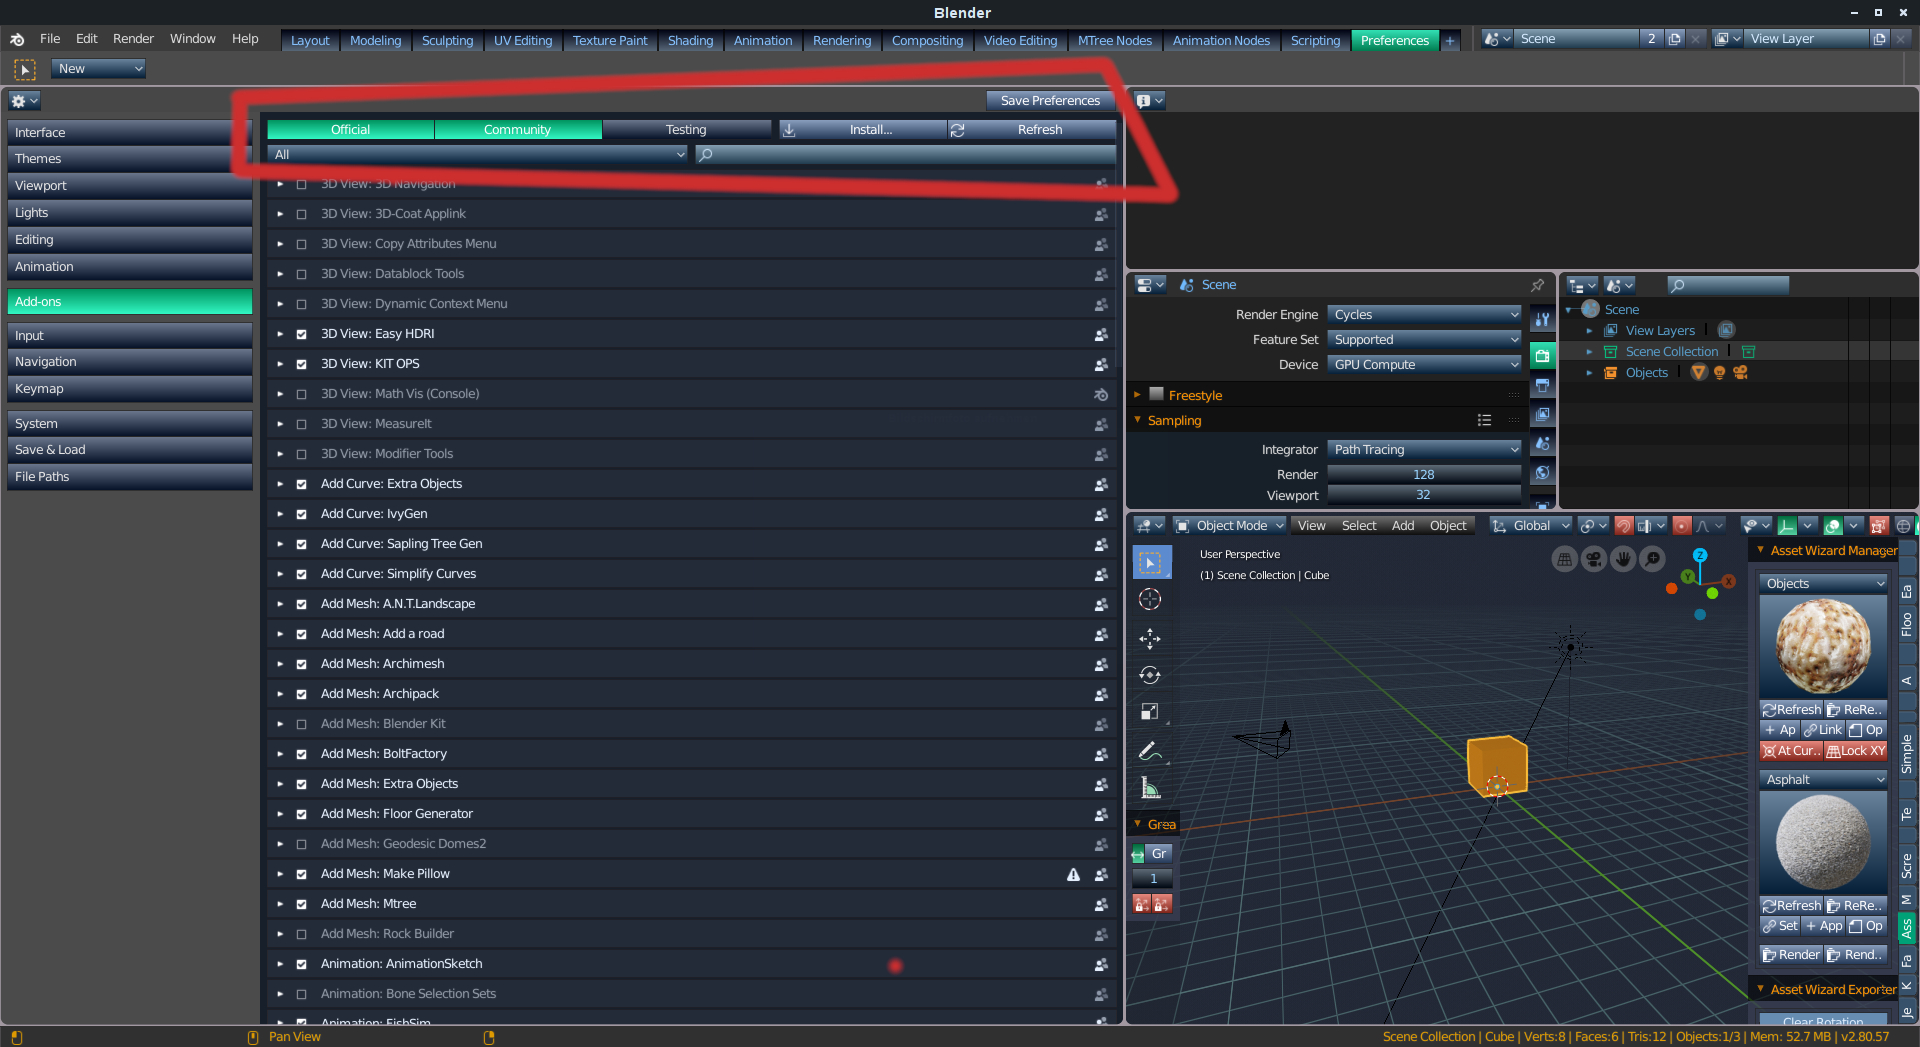Click the Lock XY button in Asset Wizard

[1856, 751]
